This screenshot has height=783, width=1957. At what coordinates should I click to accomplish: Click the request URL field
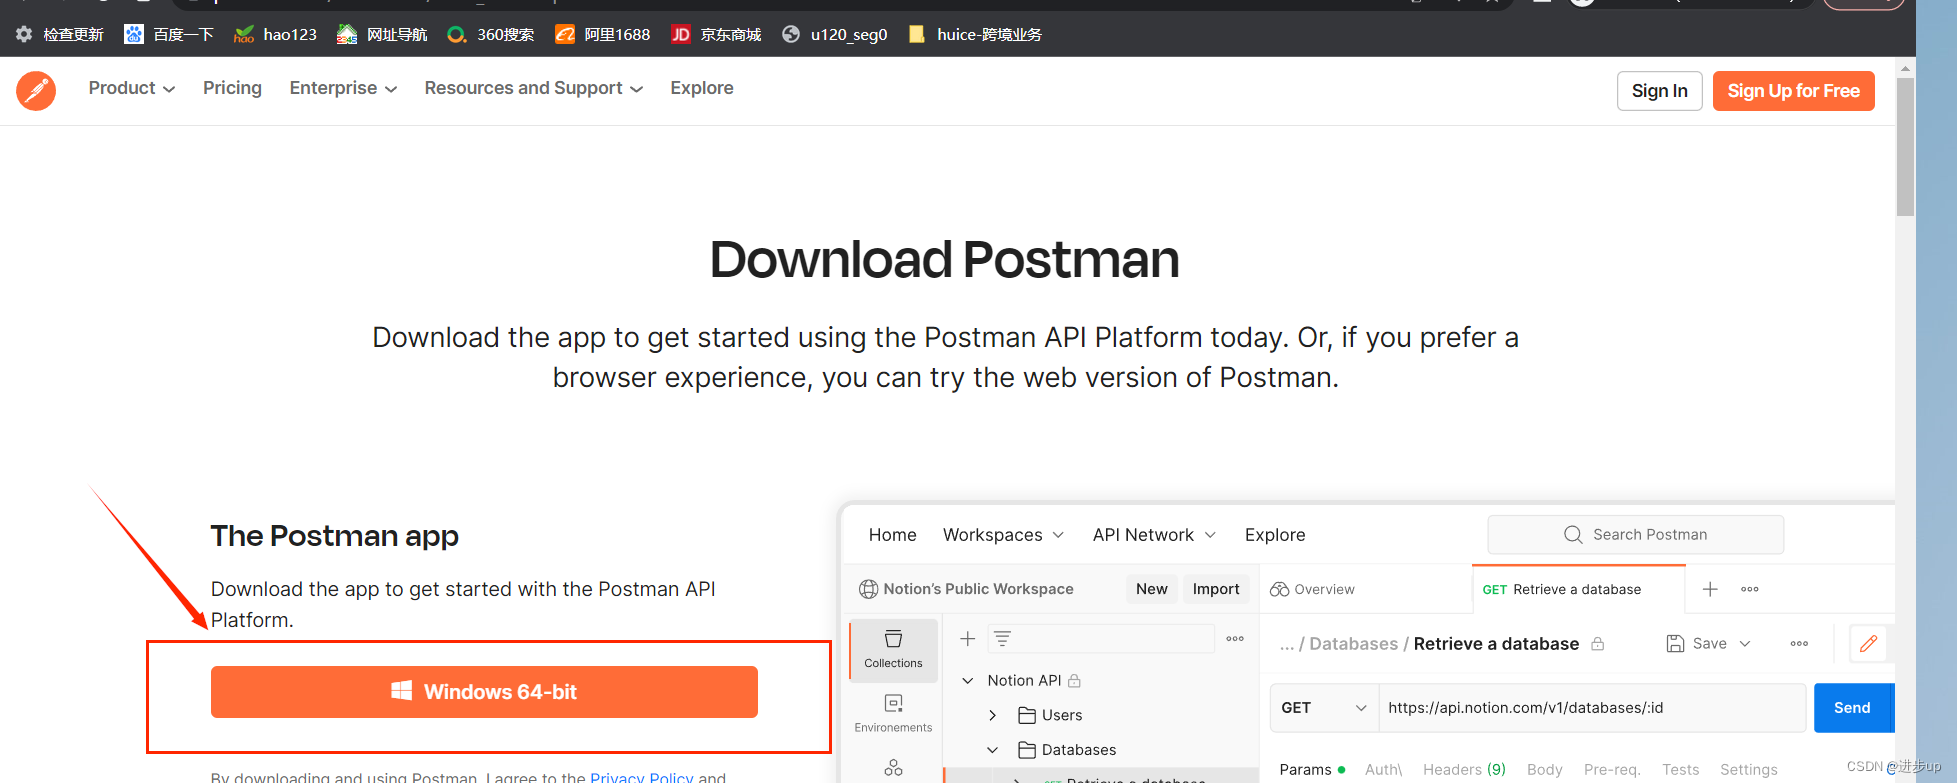1592,708
